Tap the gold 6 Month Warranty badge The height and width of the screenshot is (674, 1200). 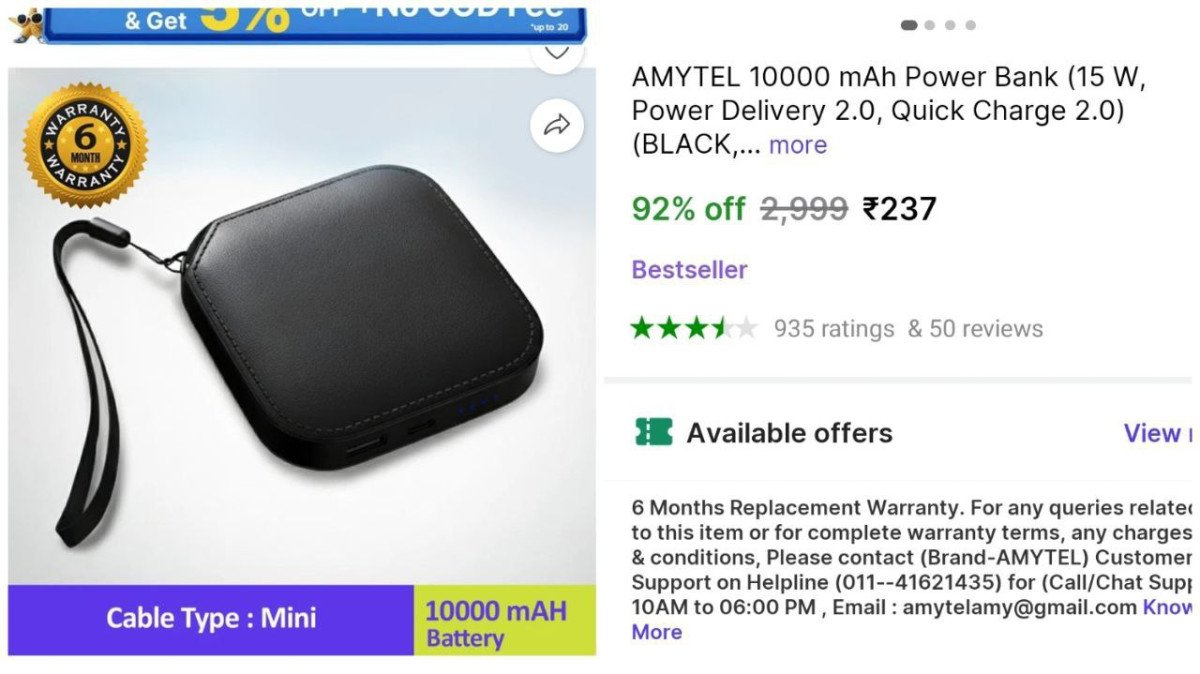[x=86, y=146]
